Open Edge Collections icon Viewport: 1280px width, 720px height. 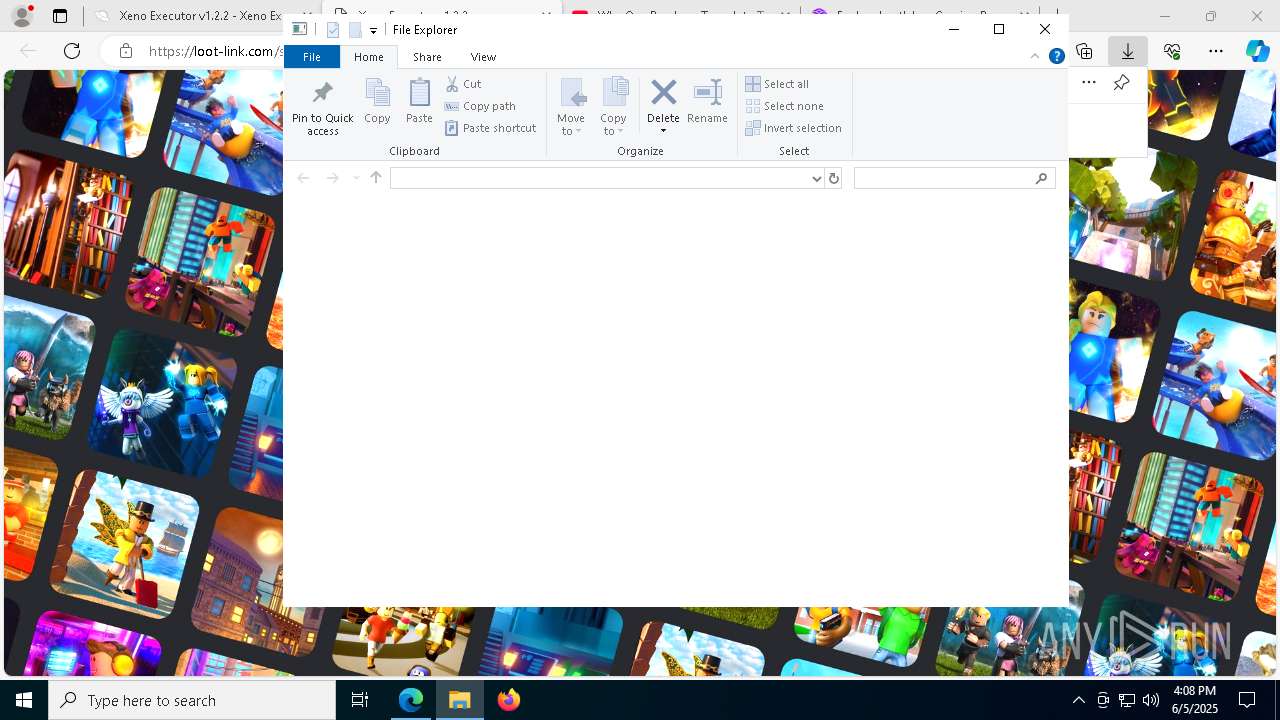[1084, 51]
